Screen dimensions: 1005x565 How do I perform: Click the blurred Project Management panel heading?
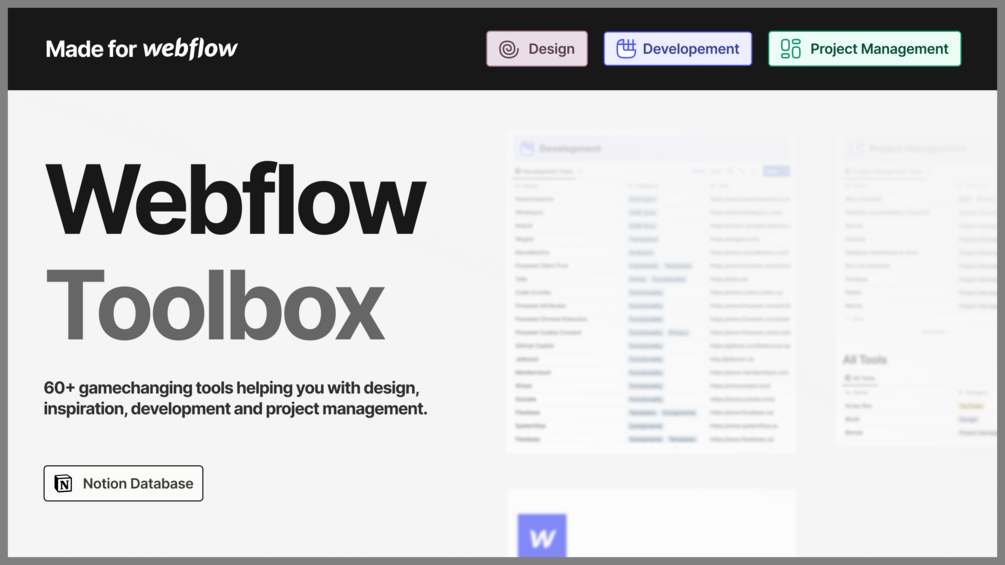(917, 149)
